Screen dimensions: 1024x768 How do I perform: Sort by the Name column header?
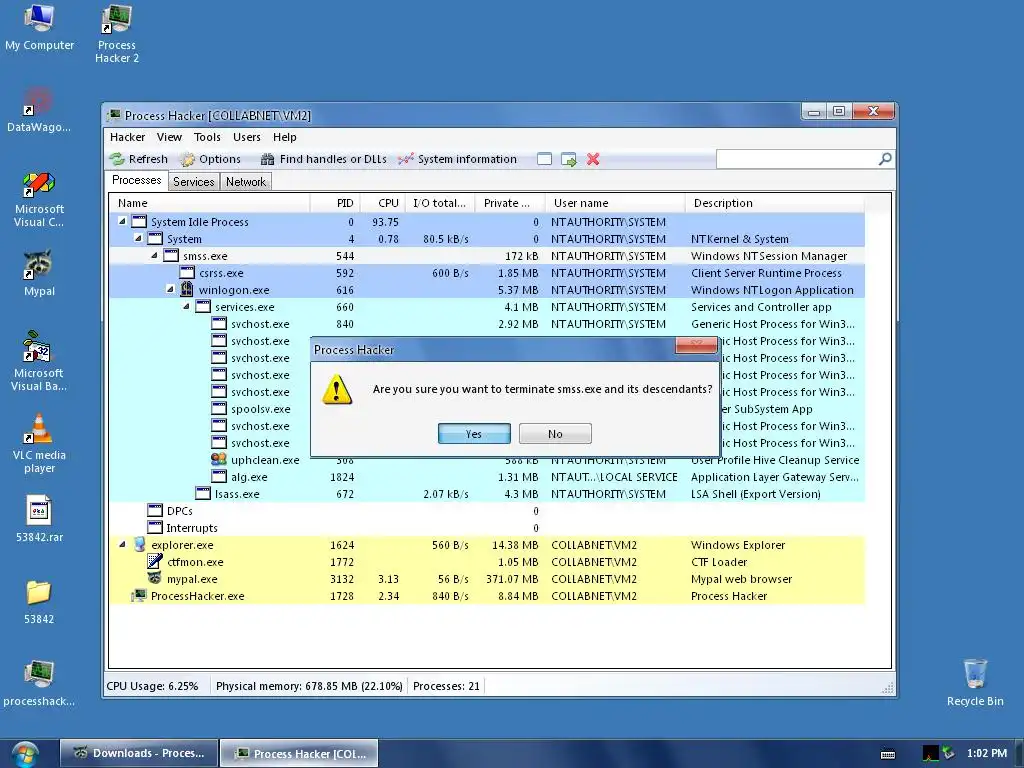click(210, 203)
